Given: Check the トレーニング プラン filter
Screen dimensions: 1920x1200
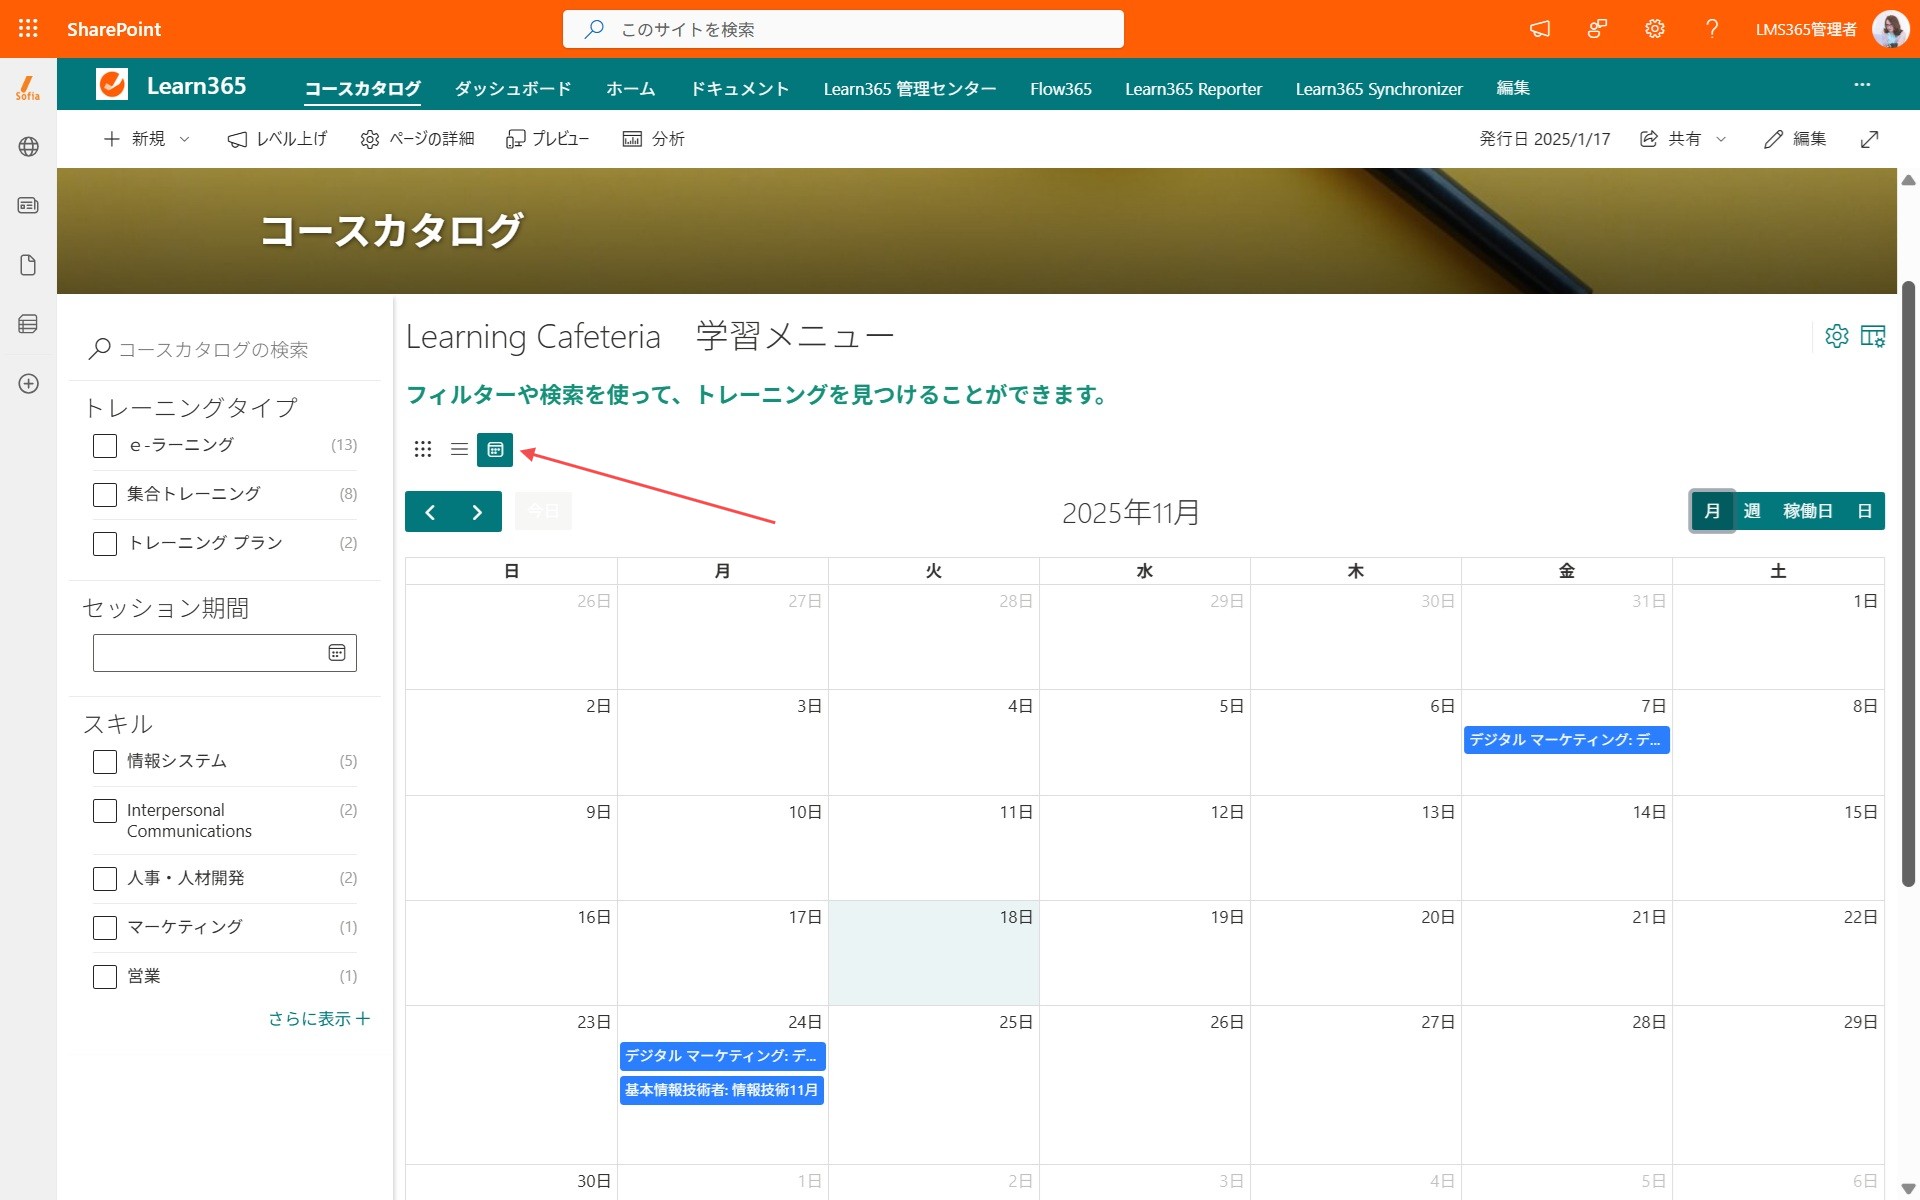Looking at the screenshot, I should pos(105,544).
